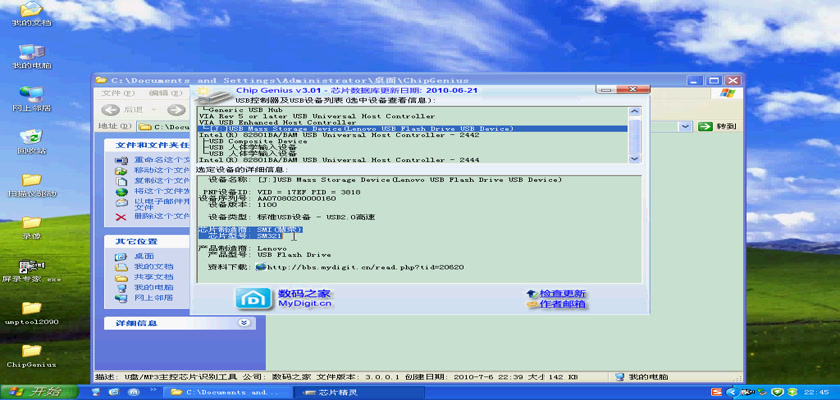This screenshot has width=840, height=400.
Task: Click the 转到 go button in Explorer
Action: point(718,126)
